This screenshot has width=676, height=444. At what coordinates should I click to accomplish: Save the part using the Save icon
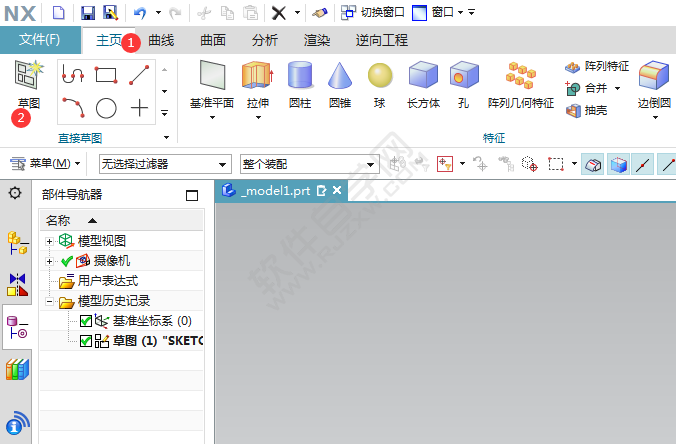coord(88,13)
